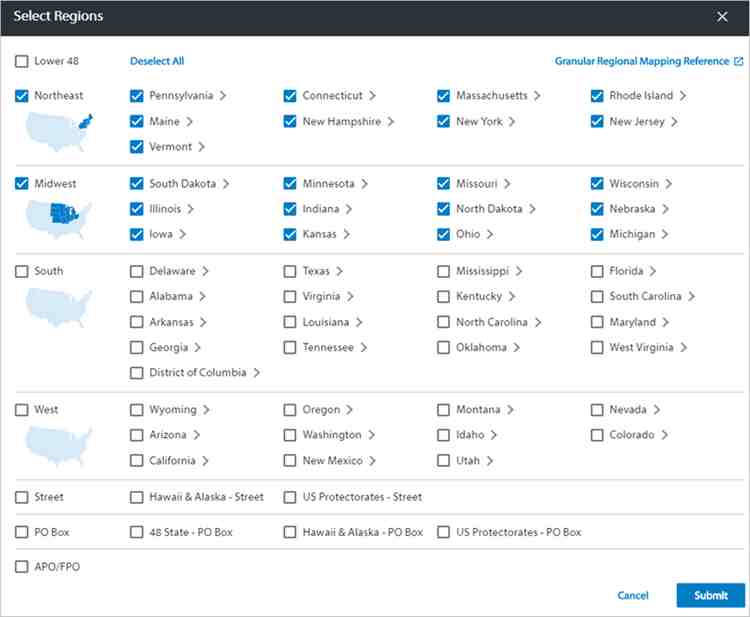Check Hawaii & Alaska - Street option
Viewport: 750px width, 617px height.
(137, 497)
